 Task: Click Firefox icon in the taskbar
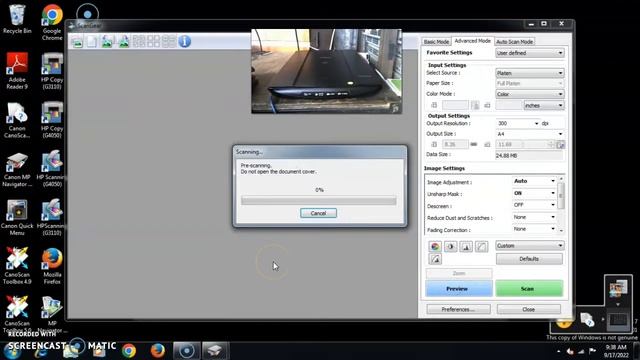pyautogui.click(x=158, y=351)
